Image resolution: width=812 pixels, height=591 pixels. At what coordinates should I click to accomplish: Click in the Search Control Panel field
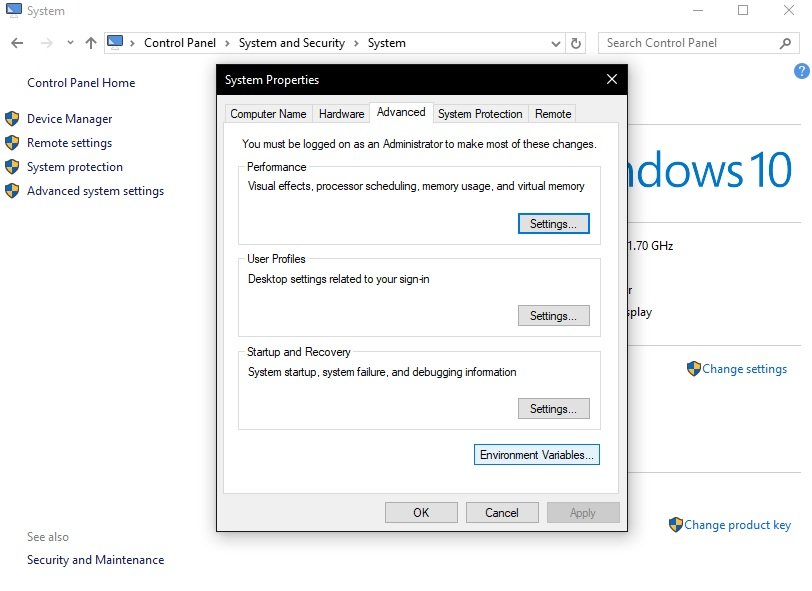[688, 43]
